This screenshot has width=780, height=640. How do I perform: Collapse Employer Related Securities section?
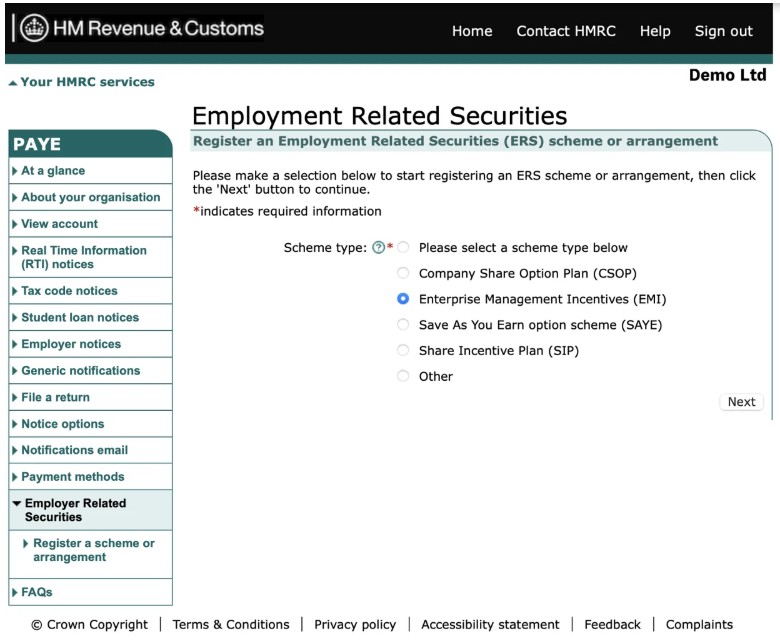(x=91, y=510)
